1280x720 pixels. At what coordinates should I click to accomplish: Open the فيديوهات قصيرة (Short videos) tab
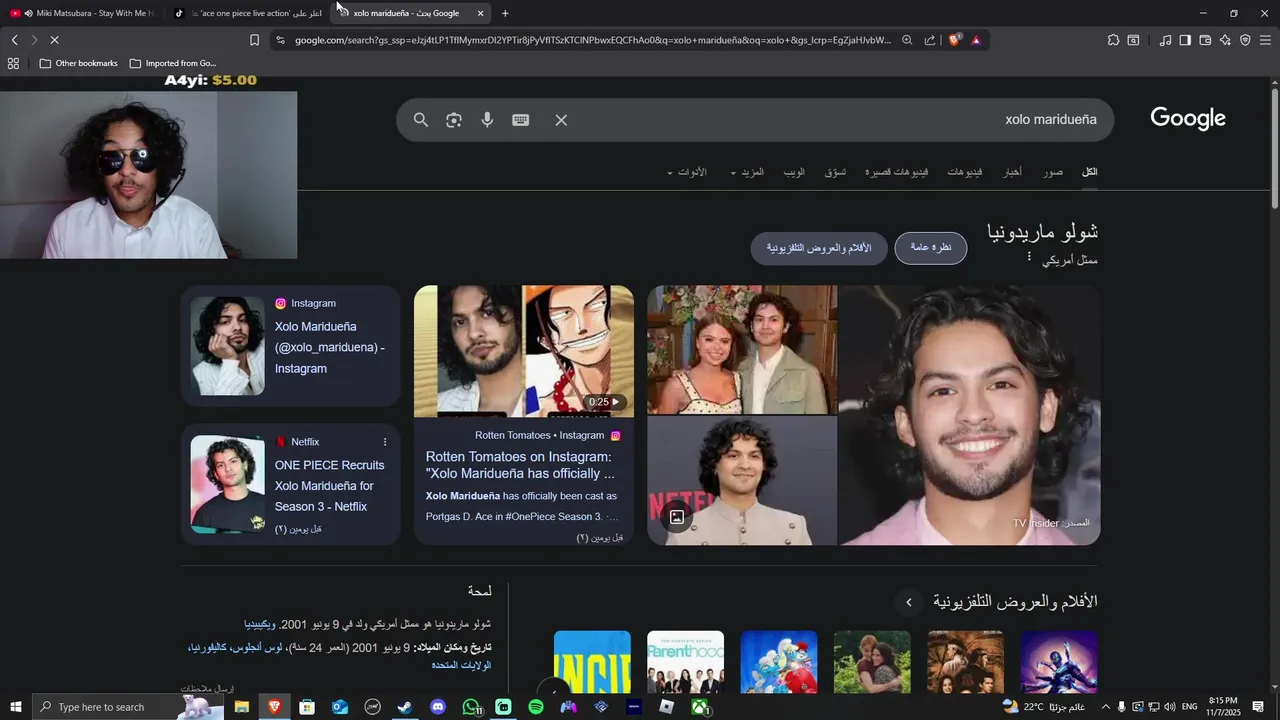pyautogui.click(x=897, y=172)
